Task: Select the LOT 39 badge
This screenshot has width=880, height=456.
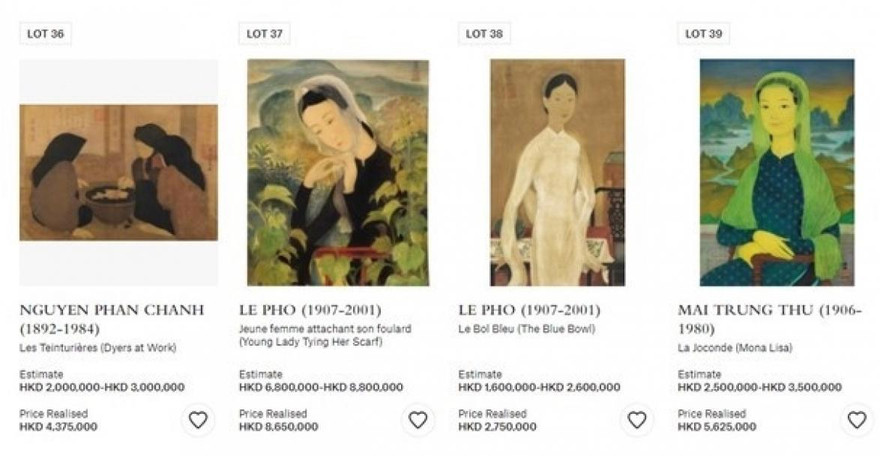Action: coord(704,34)
